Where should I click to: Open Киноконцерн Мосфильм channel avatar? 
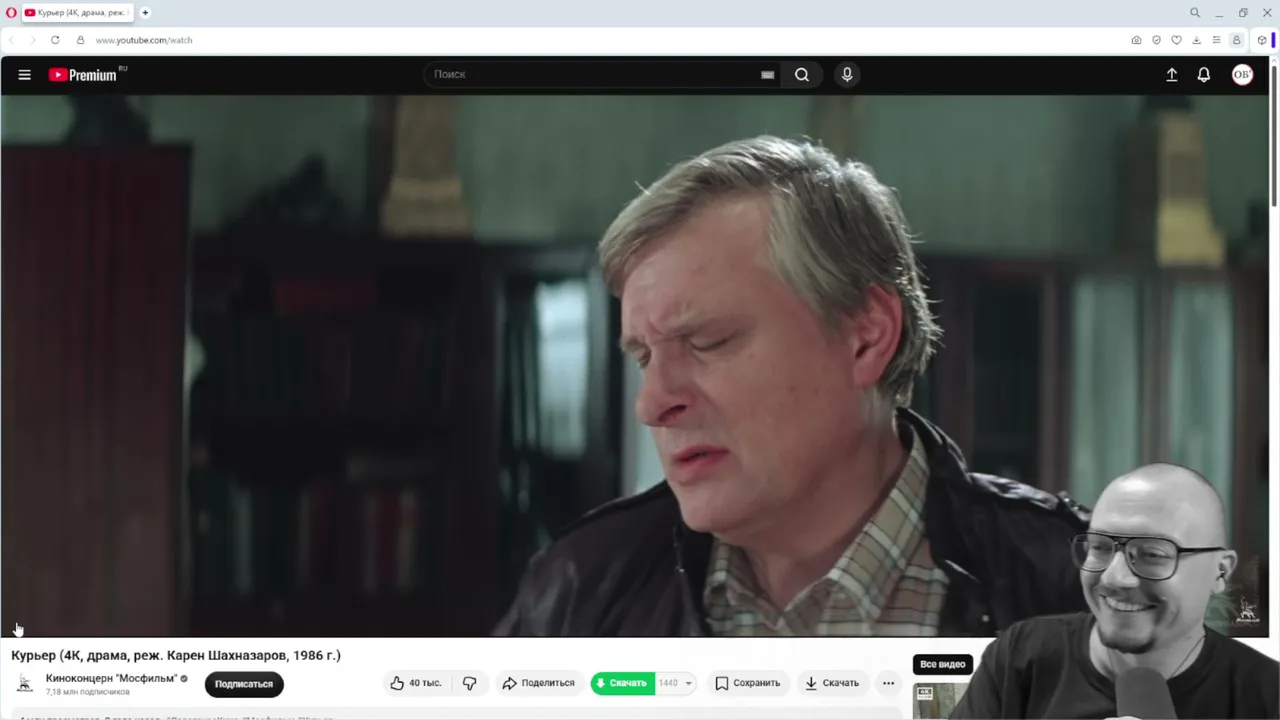pyautogui.click(x=25, y=683)
